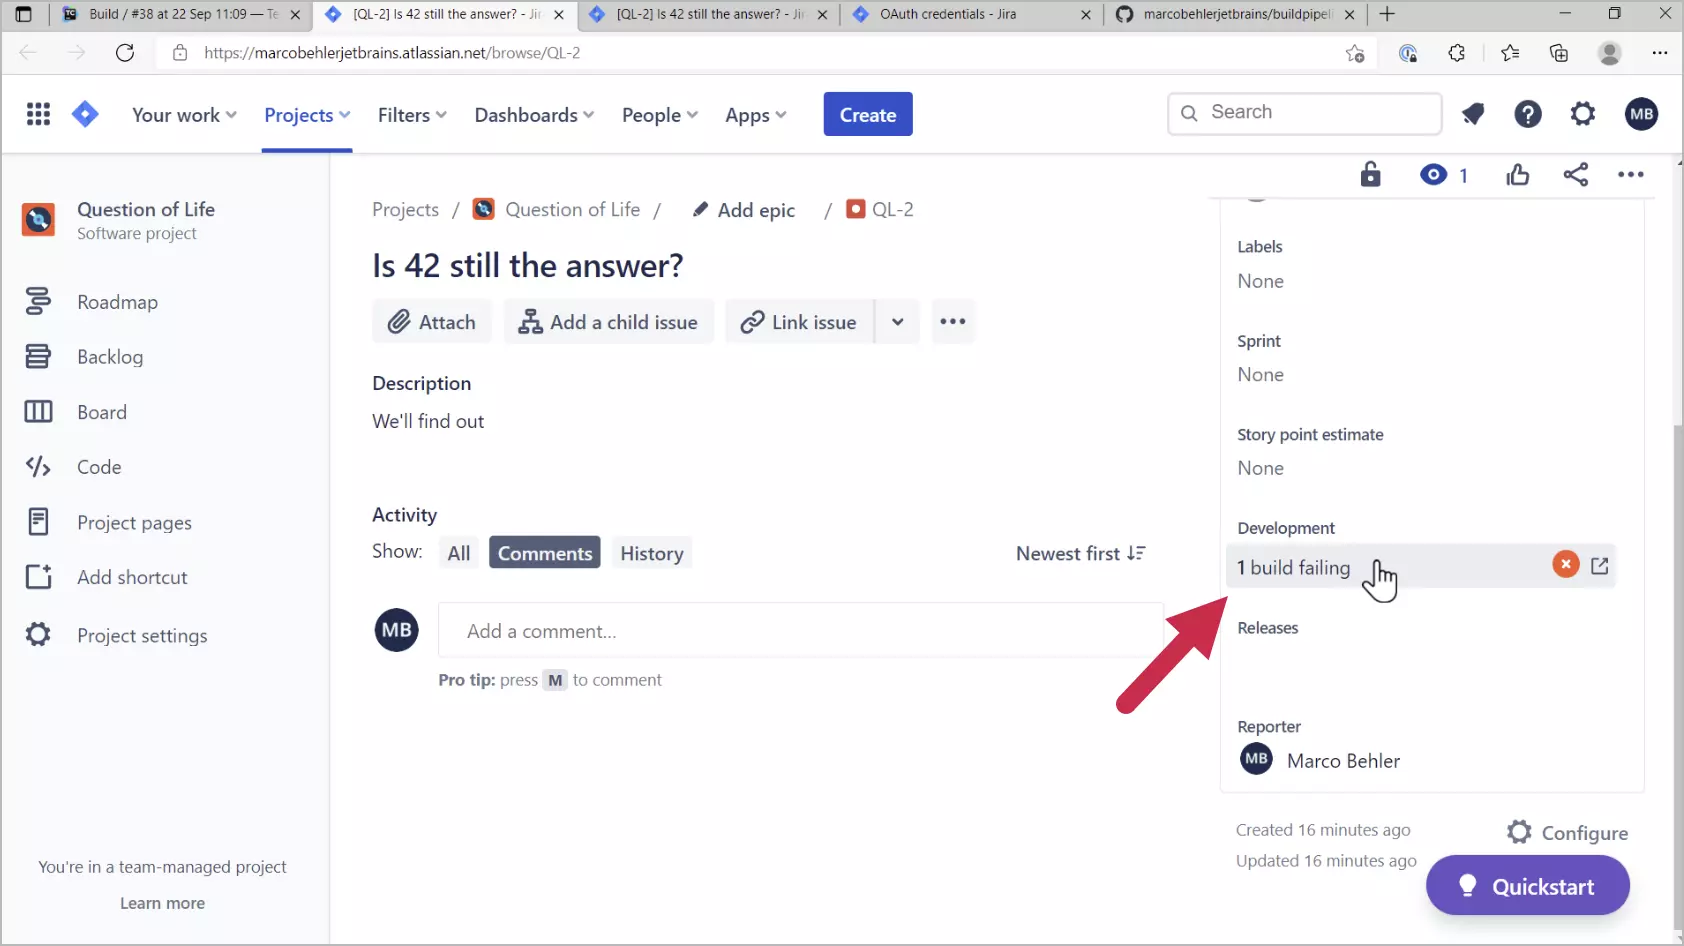Expand the Your work dropdown
The height and width of the screenshot is (946, 1684).
(x=184, y=115)
